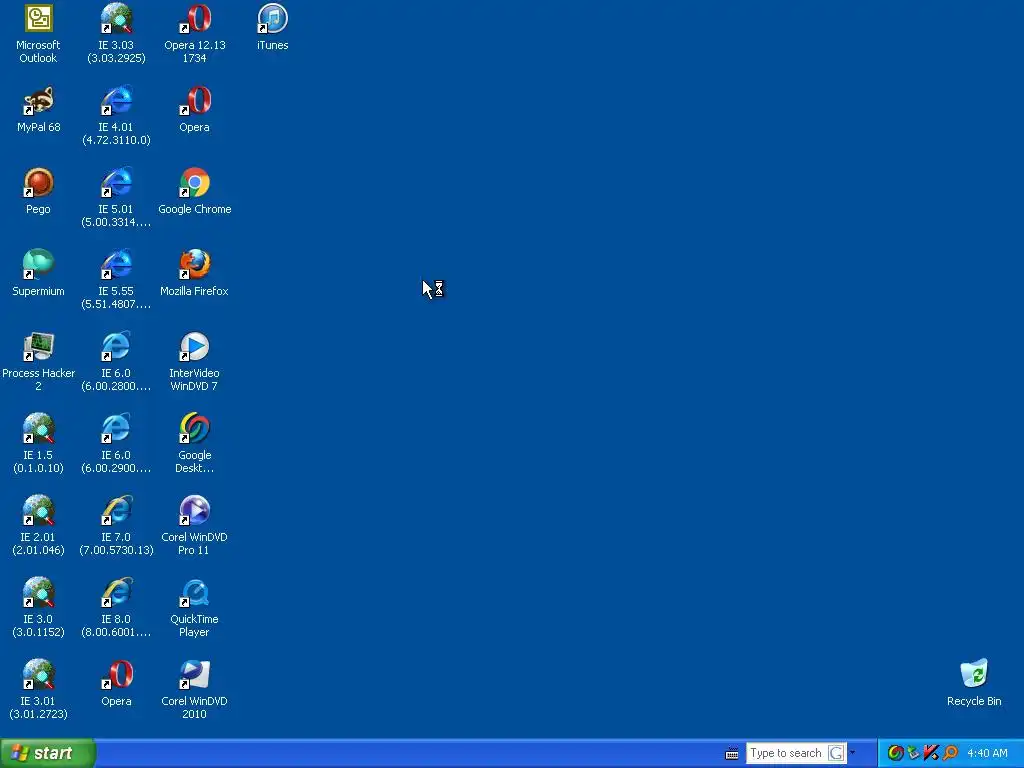1024x768 pixels.
Task: Select the iTunes desktop icon
Action: tap(272, 18)
